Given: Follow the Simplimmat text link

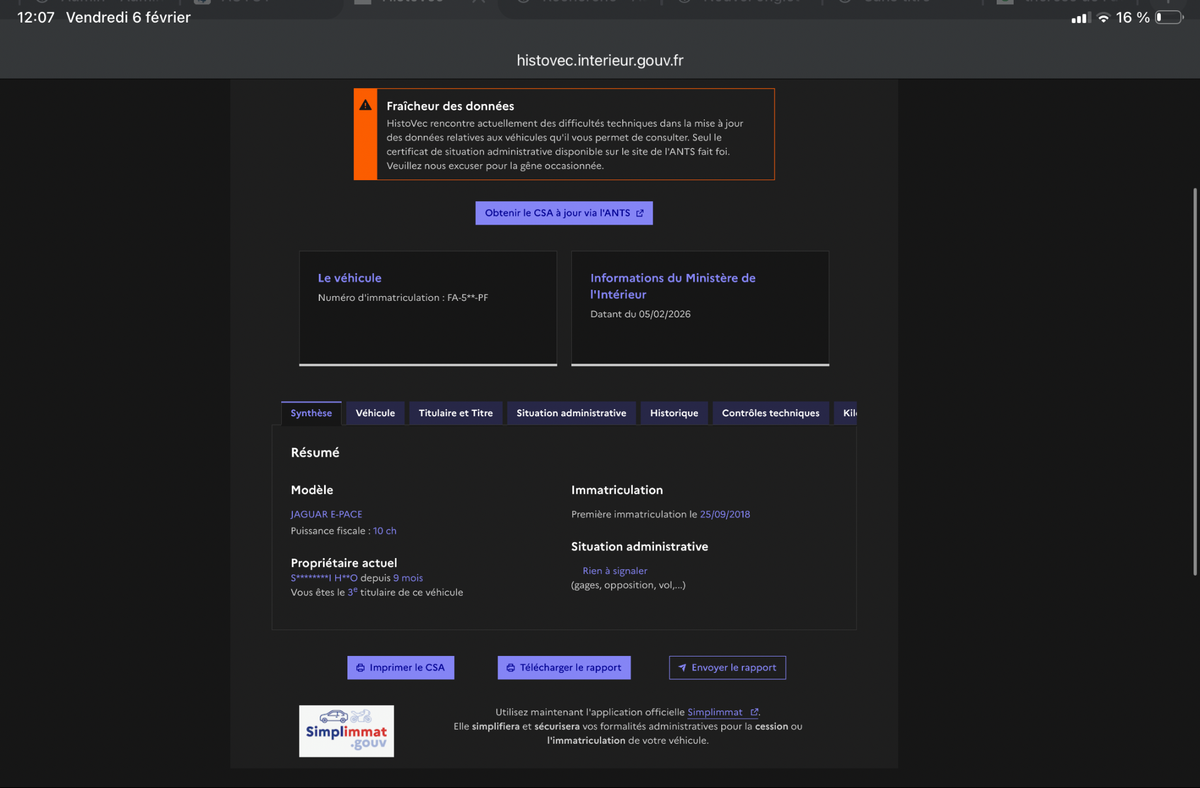Looking at the screenshot, I should tap(715, 712).
